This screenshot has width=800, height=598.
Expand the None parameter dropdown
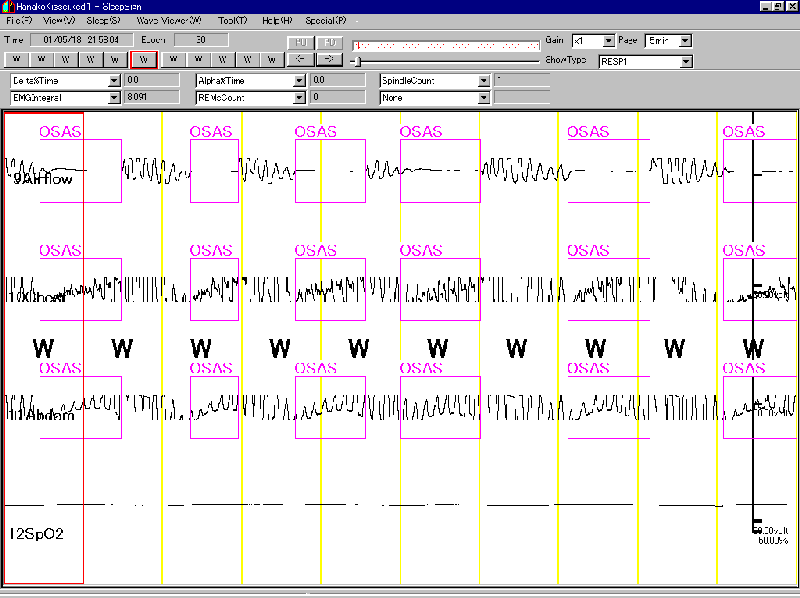click(484, 97)
